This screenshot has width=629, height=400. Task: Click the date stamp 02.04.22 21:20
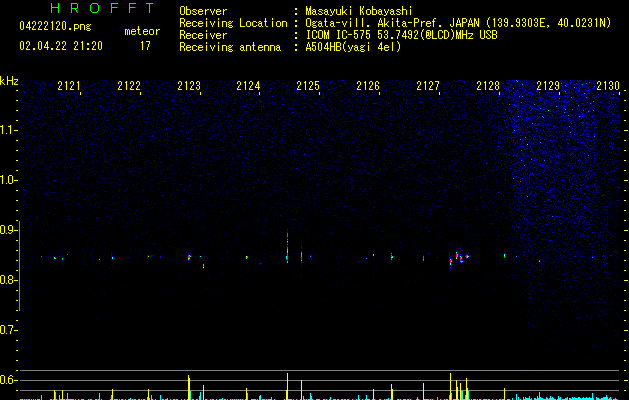61,46
